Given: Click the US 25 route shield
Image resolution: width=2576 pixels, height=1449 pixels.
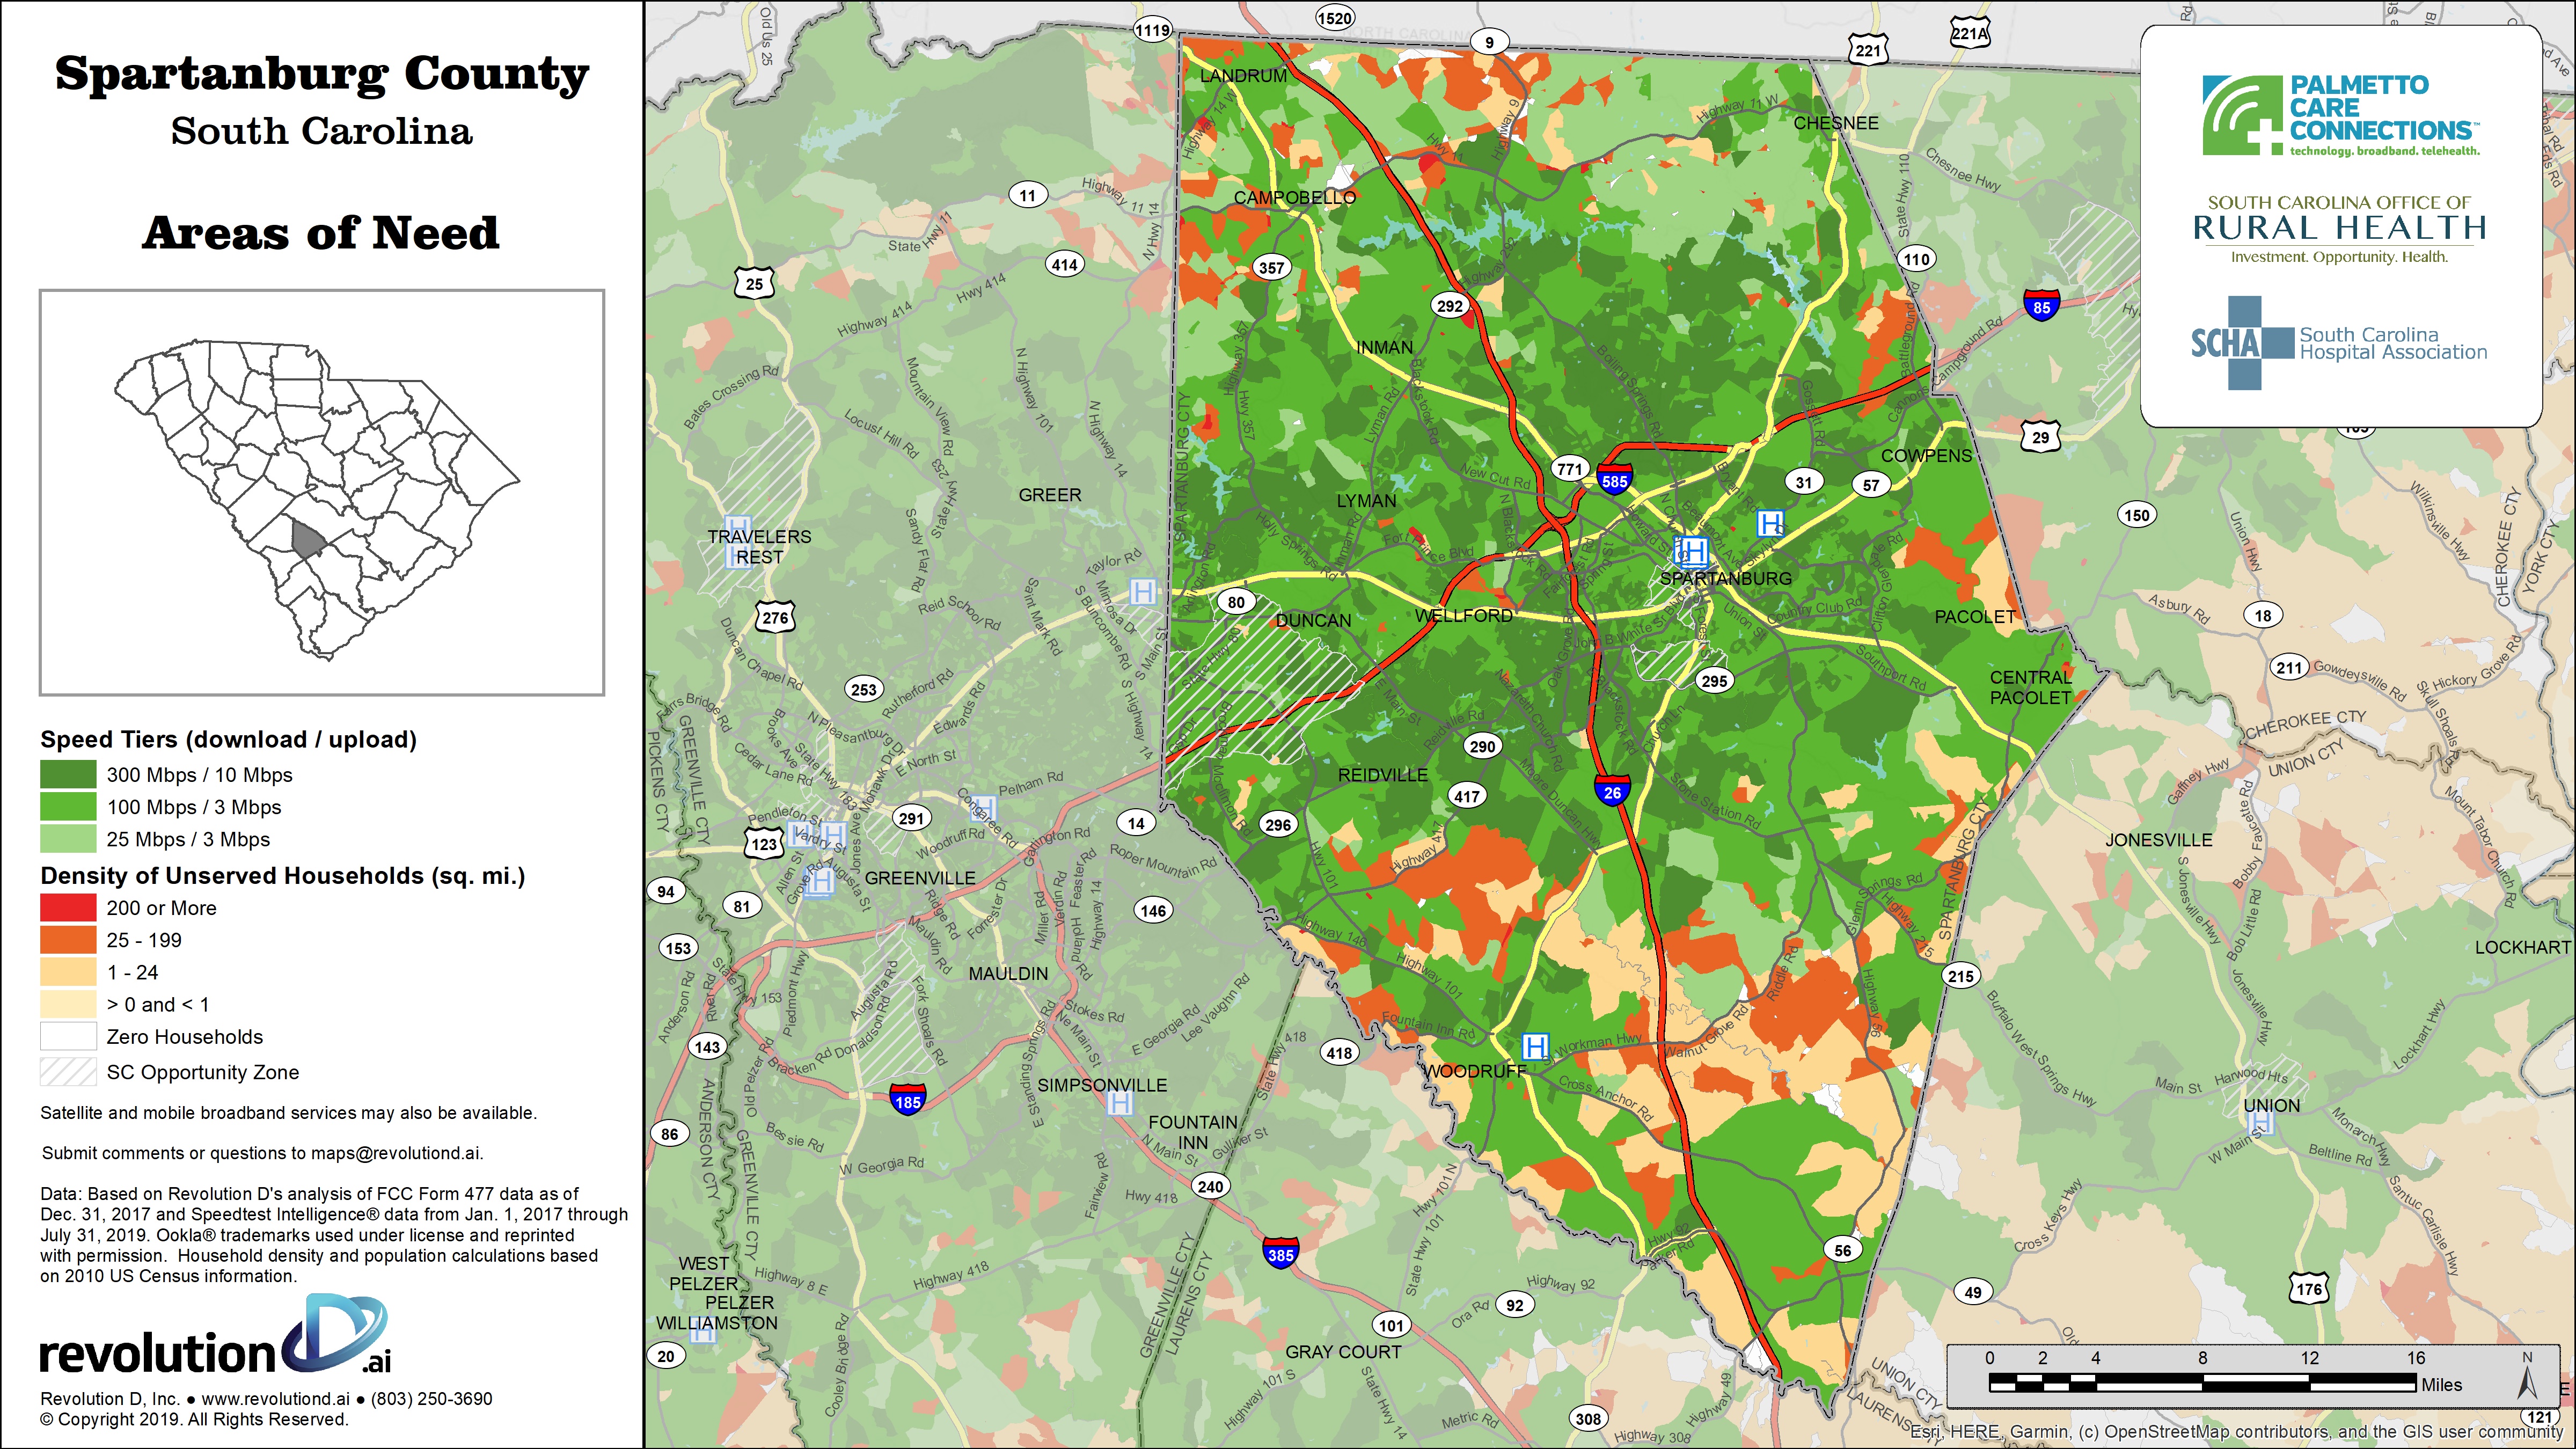Looking at the screenshot, I should point(754,283).
